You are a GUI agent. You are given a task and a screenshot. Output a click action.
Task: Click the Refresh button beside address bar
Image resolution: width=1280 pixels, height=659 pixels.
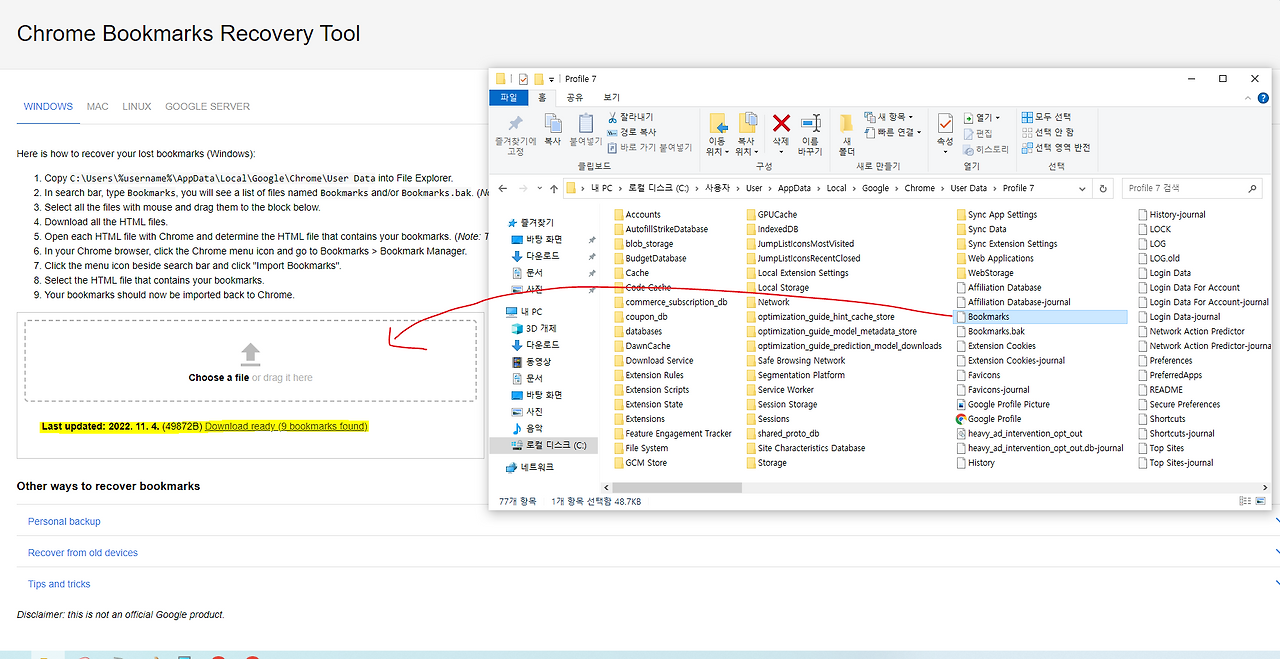(x=1103, y=188)
